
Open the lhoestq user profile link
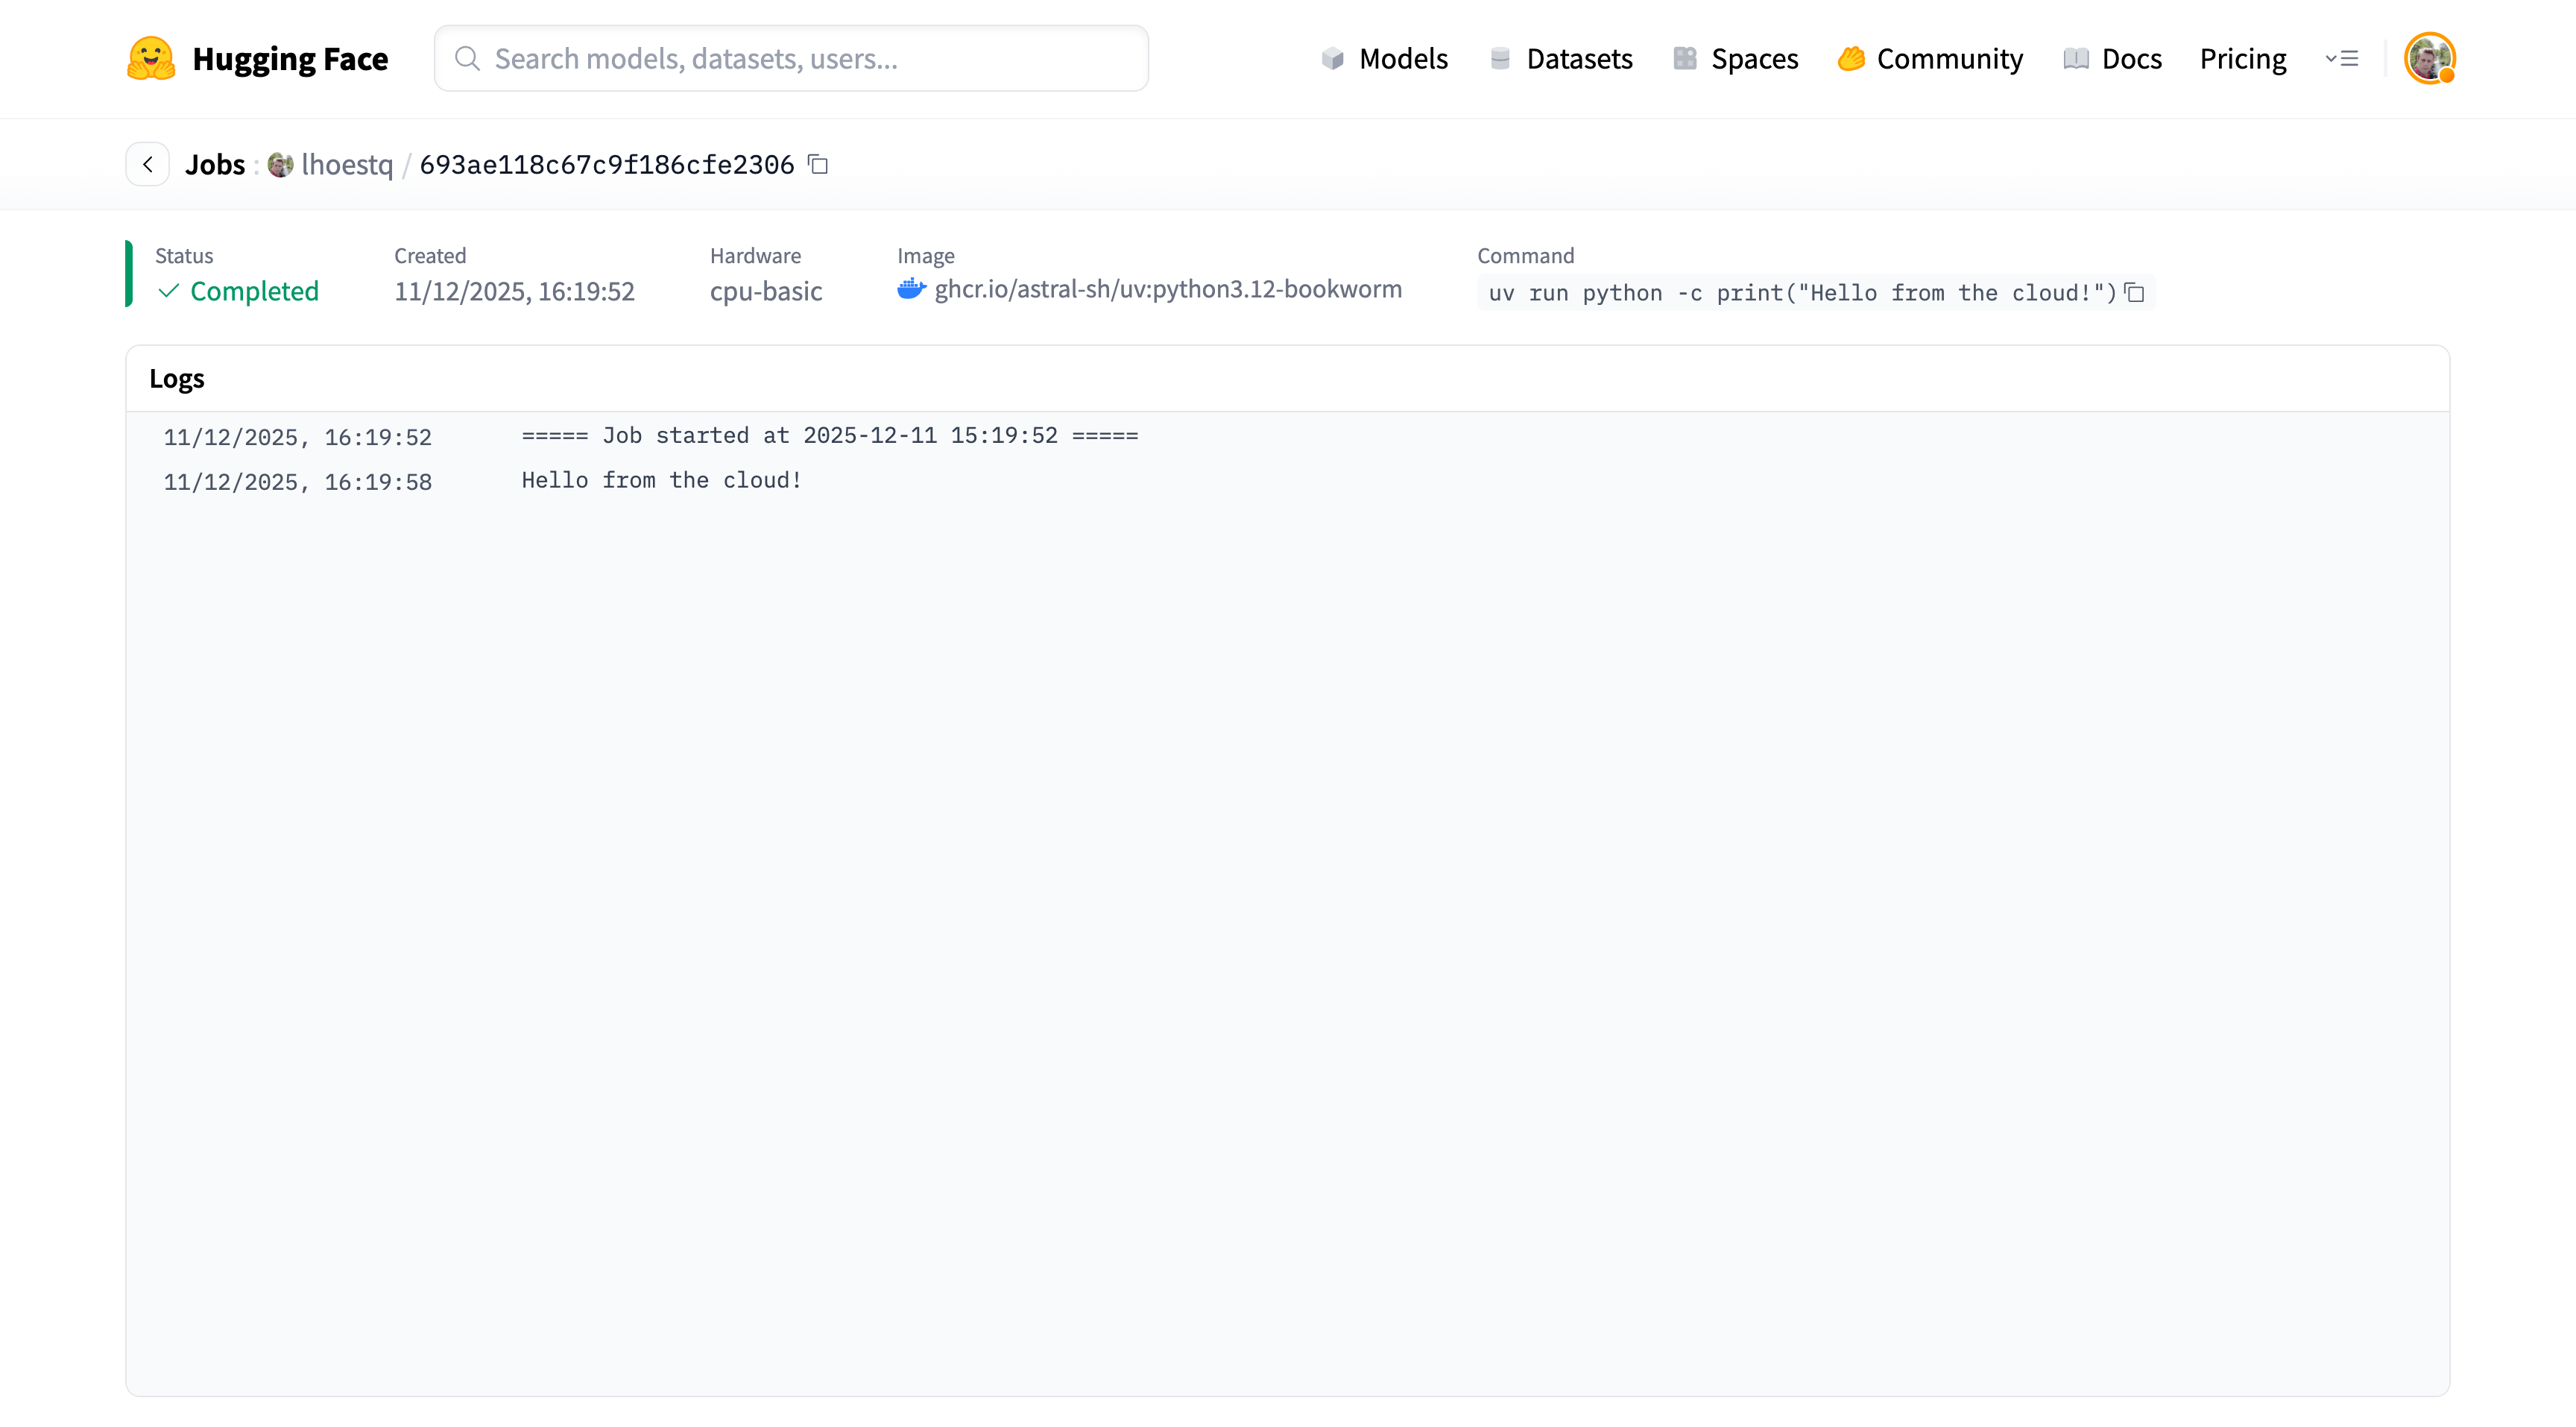click(x=346, y=164)
